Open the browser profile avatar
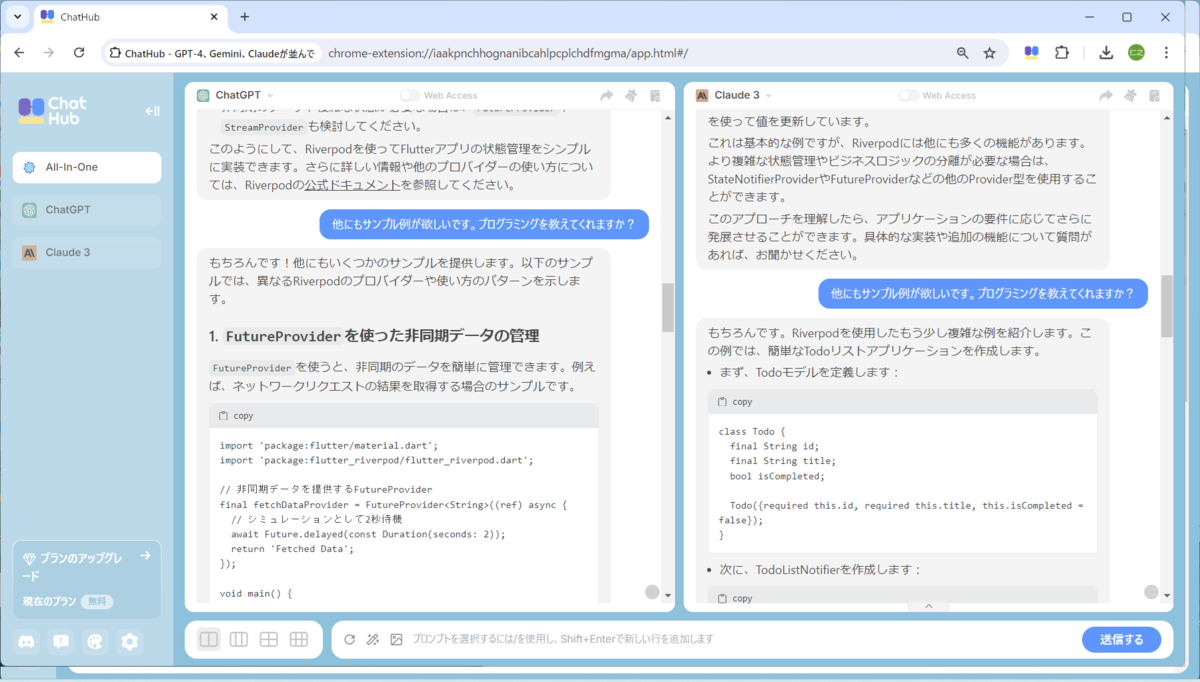This screenshot has width=1200, height=682. pyautogui.click(x=1136, y=52)
